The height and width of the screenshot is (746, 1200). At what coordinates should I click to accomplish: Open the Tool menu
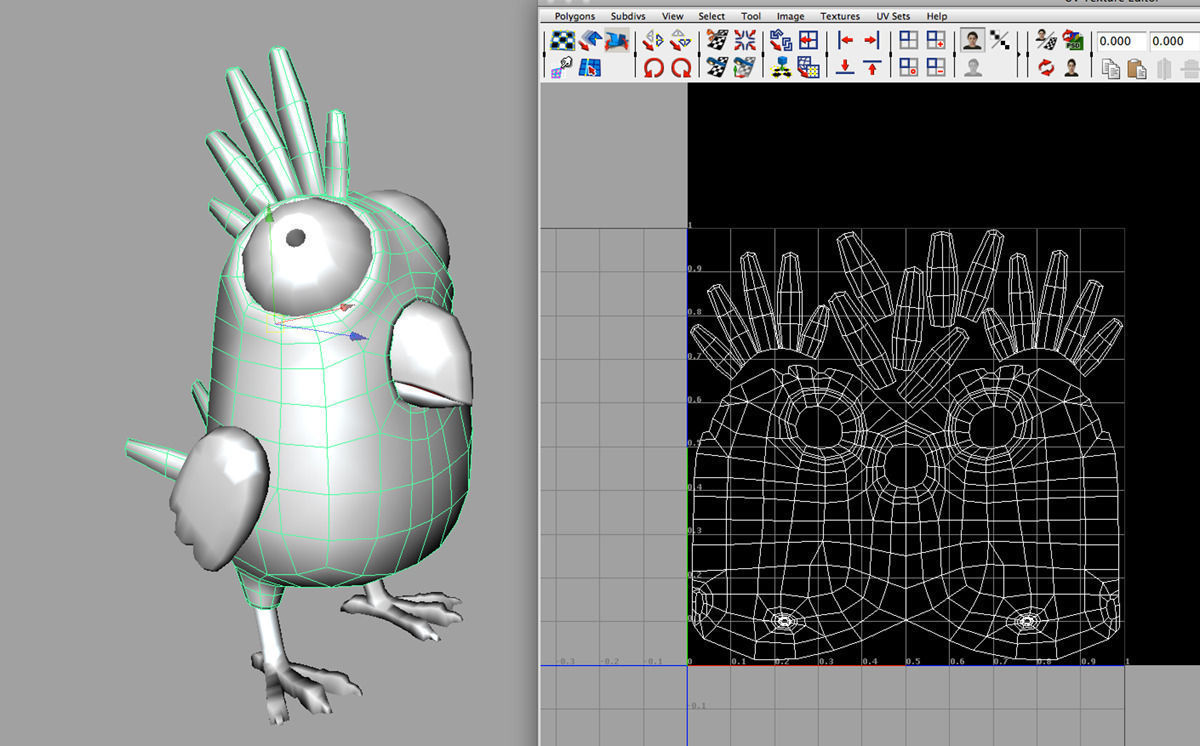751,17
